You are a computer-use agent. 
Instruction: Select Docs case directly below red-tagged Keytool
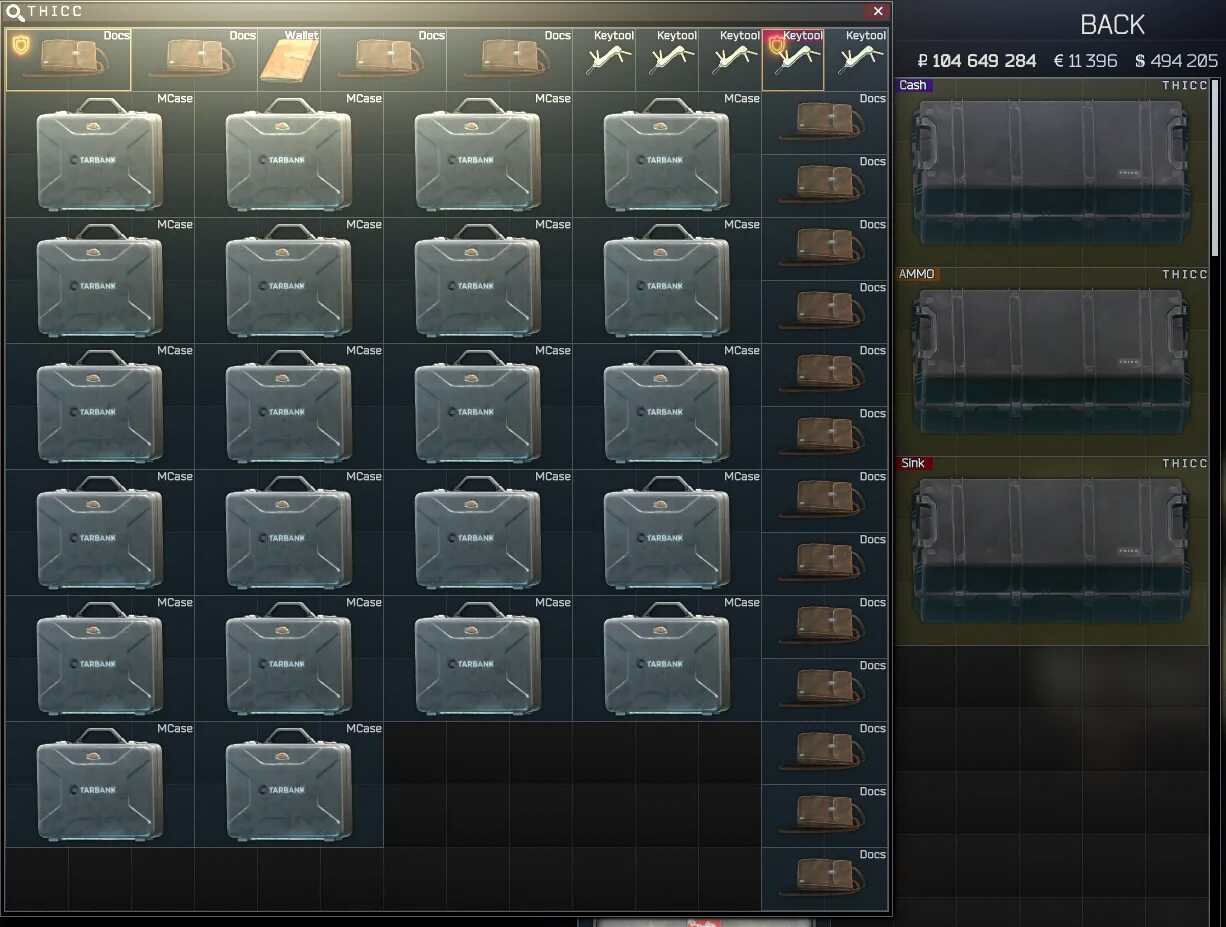(825, 122)
